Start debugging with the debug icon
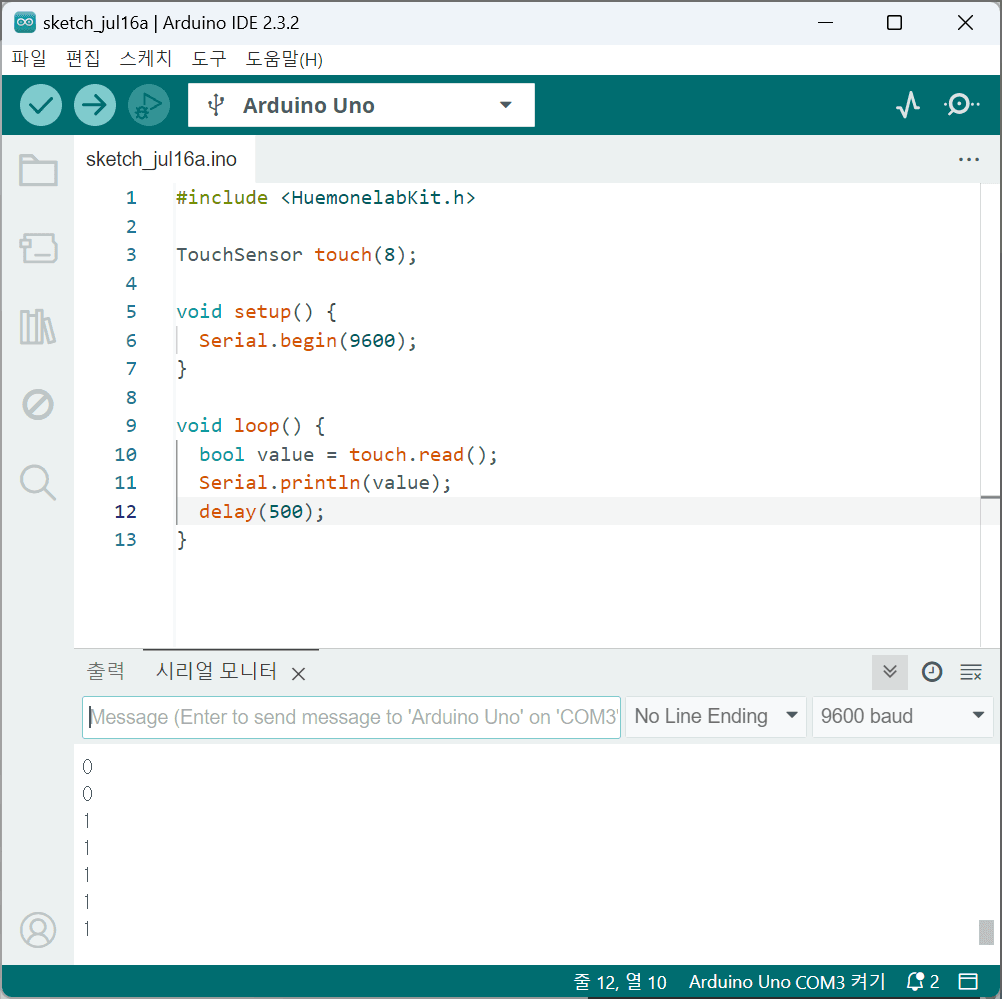 (x=149, y=105)
